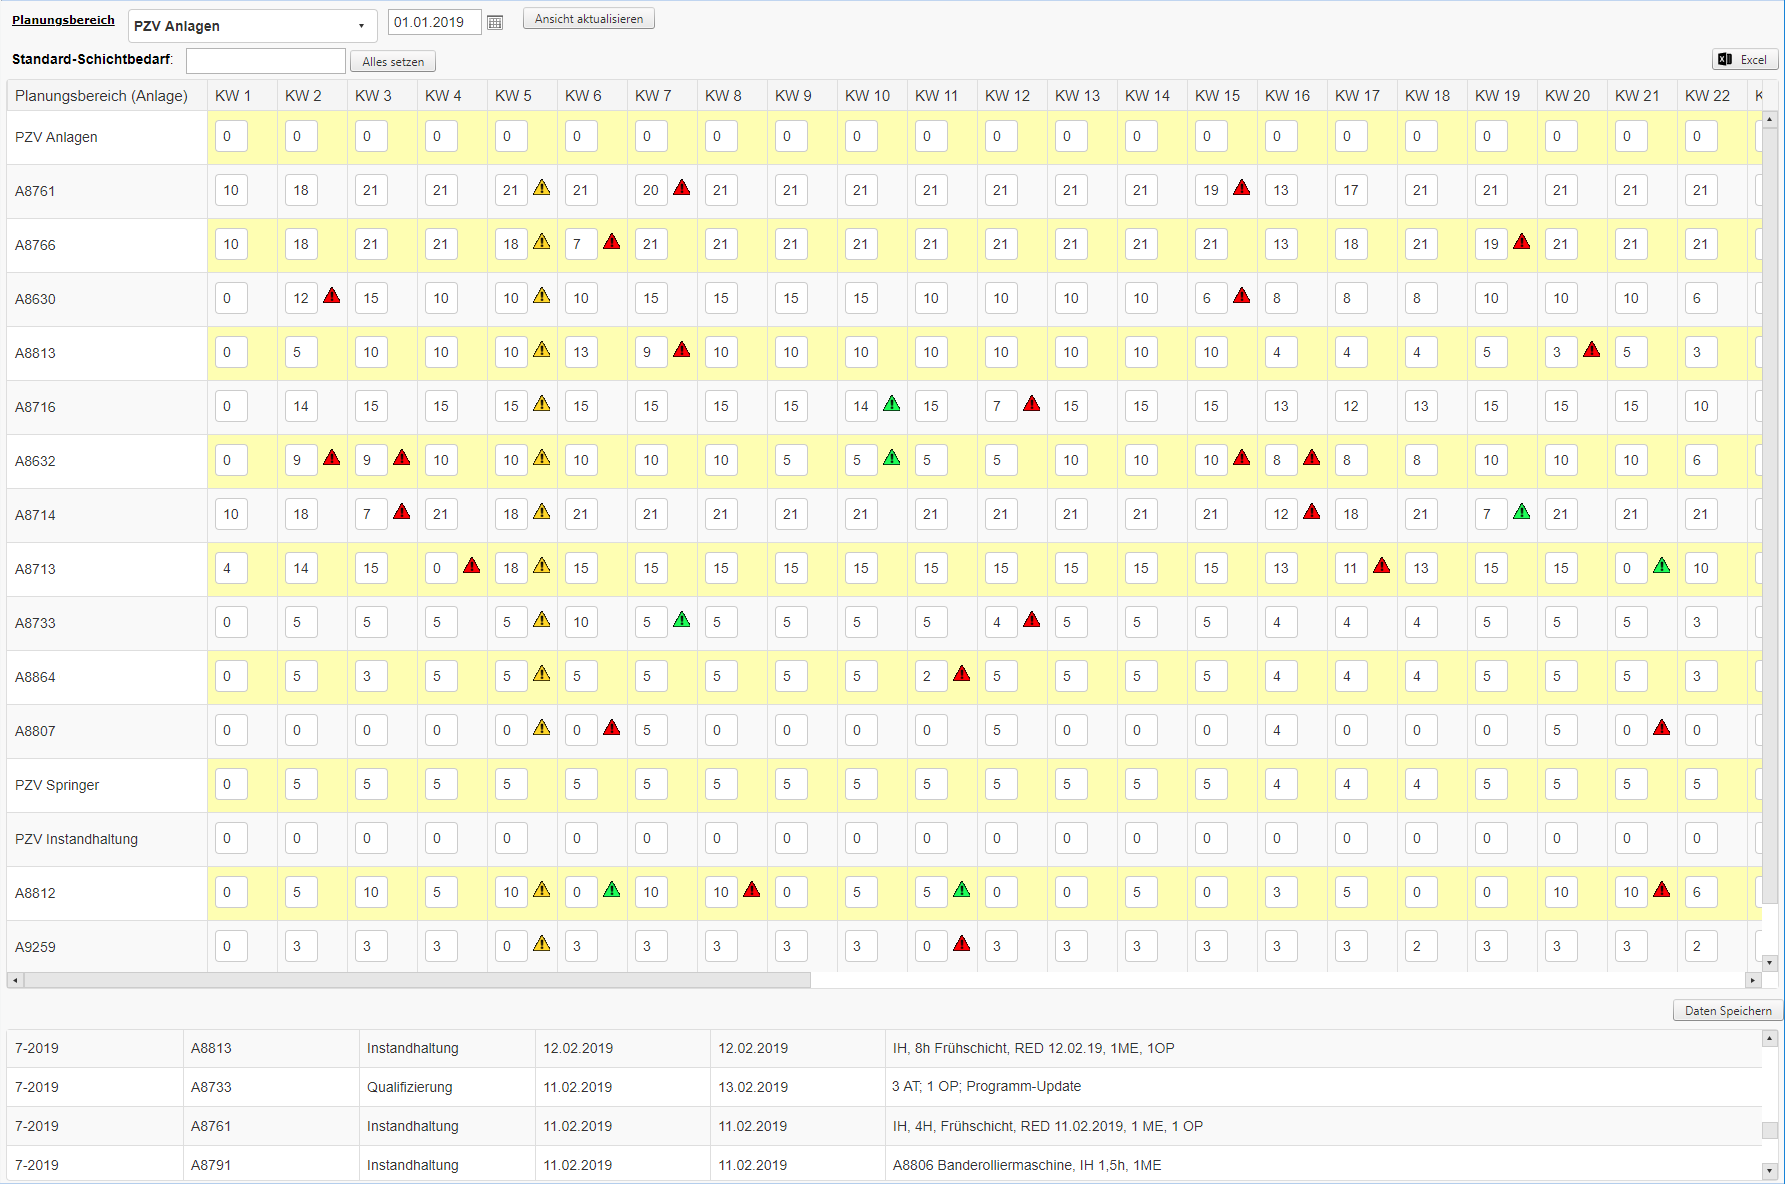Click yellow warning triangle for A8807 KW 5
The image size is (1785, 1184).
coord(542,727)
